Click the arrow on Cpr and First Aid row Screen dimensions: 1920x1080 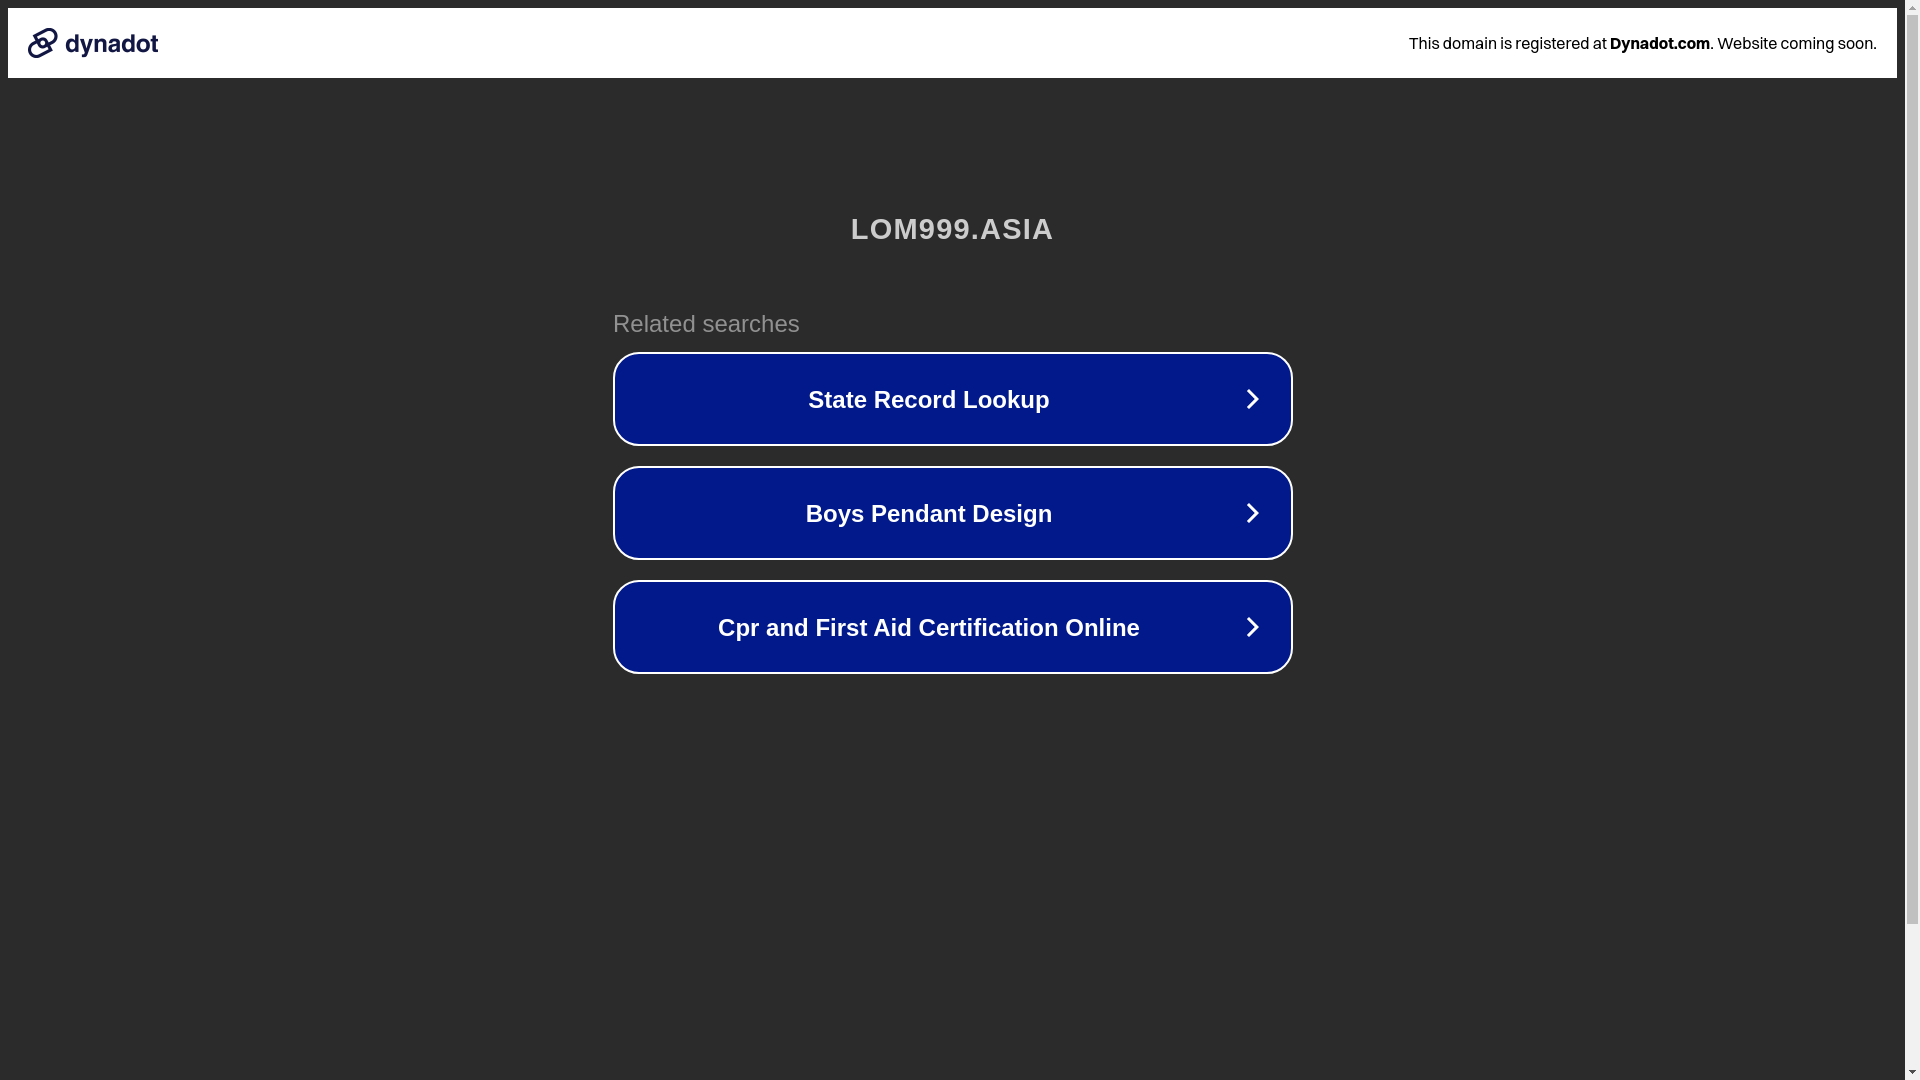coord(1252,627)
